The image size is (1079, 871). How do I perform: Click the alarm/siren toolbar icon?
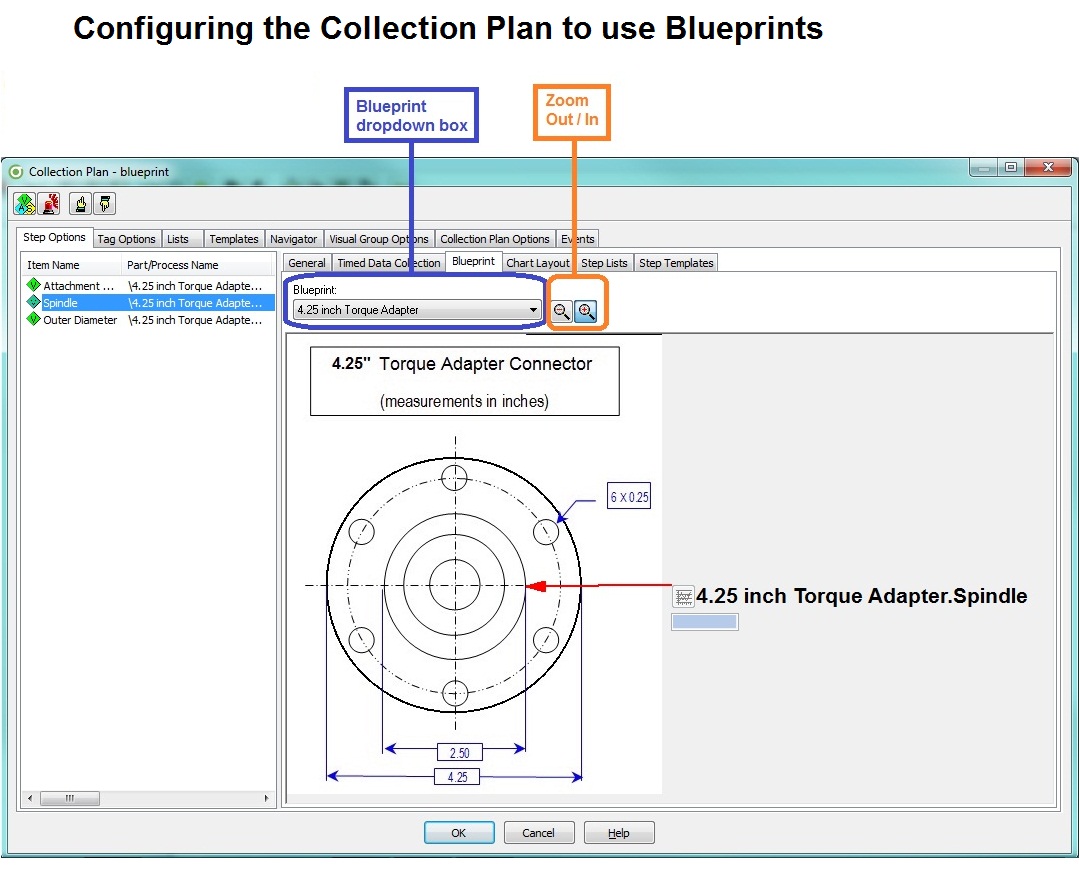click(x=47, y=203)
